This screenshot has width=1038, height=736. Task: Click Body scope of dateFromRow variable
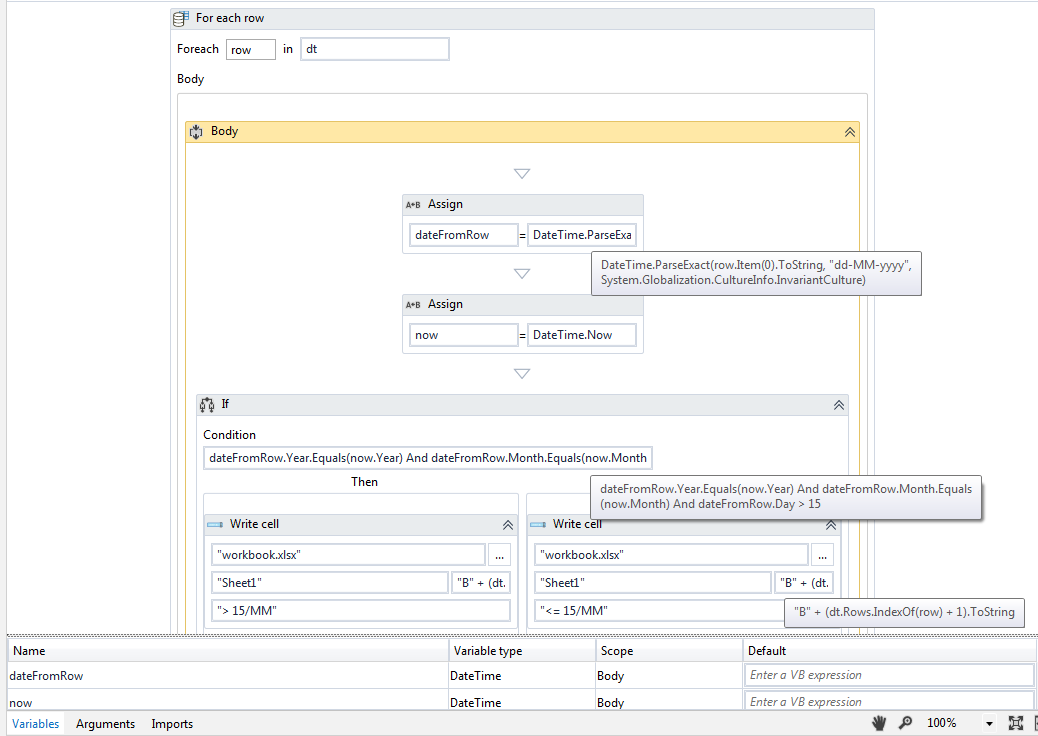[x=669, y=676]
